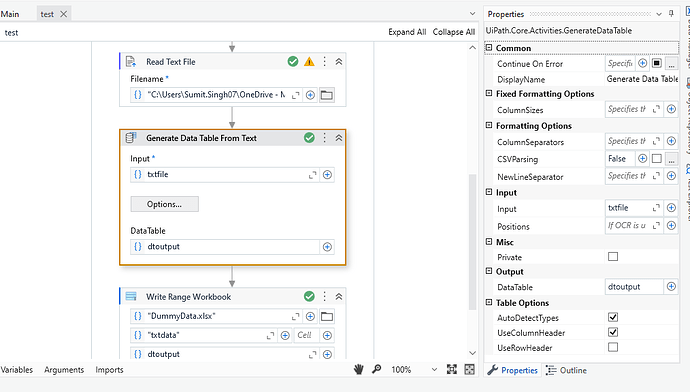Image resolution: width=690 pixels, height=392 pixels.
Task: Click plus button next to txtdata sheet field
Action: [285, 336]
